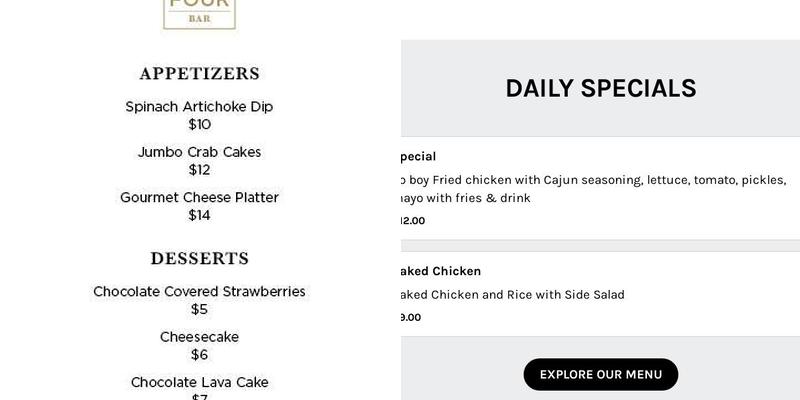Screen dimensions: 800x400
Task: Open the Baked Chicken special title
Action: coord(441,271)
